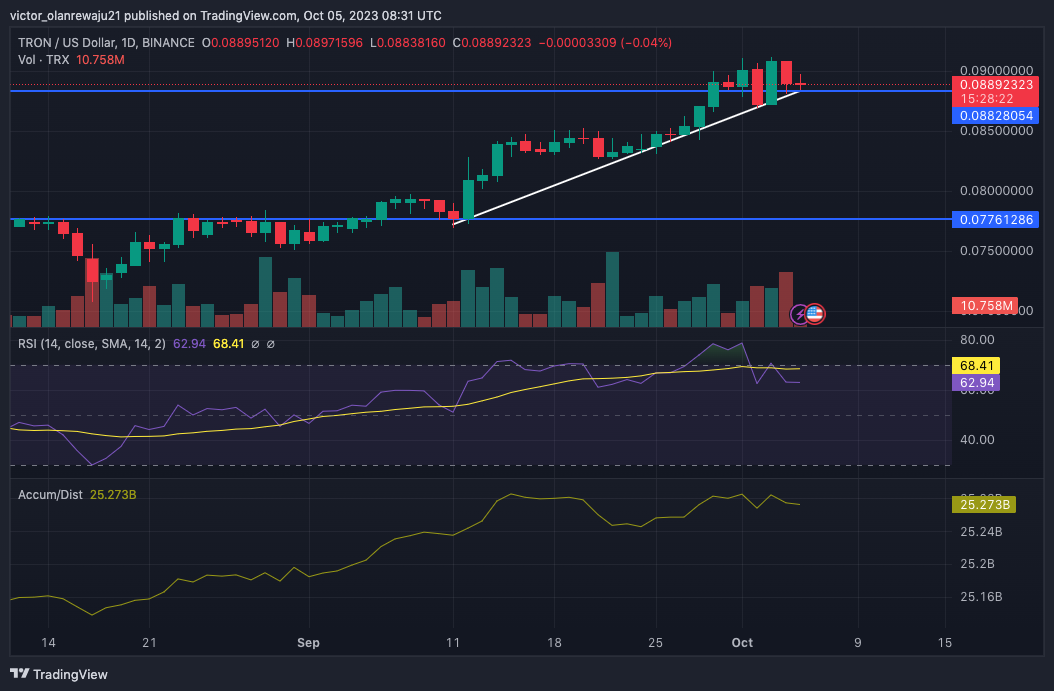
Task: Click the yellow RSI value label 68.41
Action: point(976,366)
